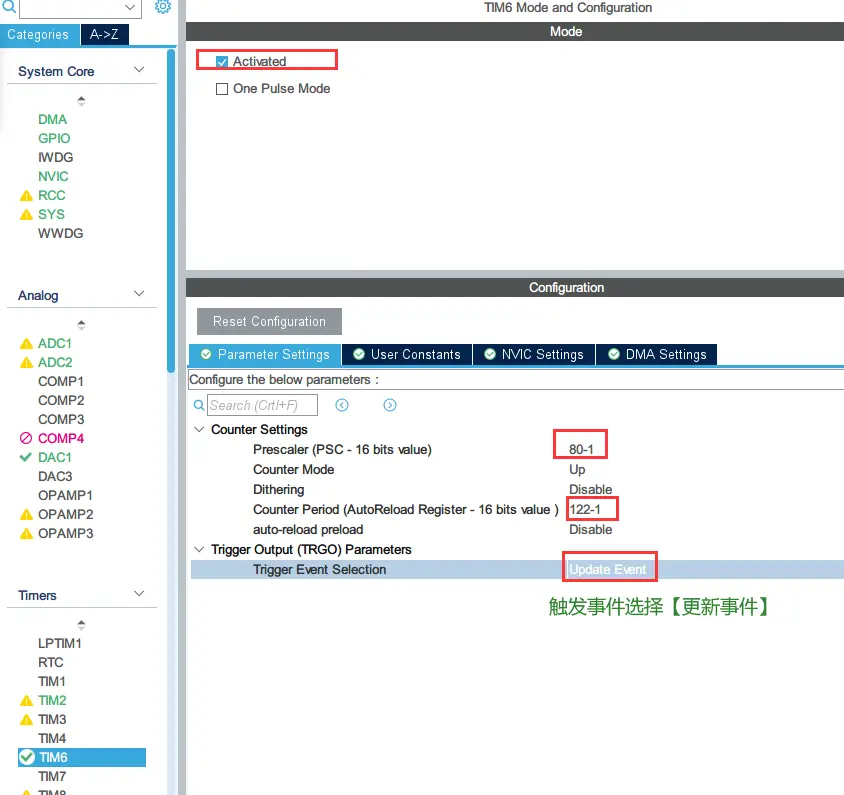Collapse the Counter Settings group
Image resolution: width=844 pixels, height=795 pixels.
198,429
